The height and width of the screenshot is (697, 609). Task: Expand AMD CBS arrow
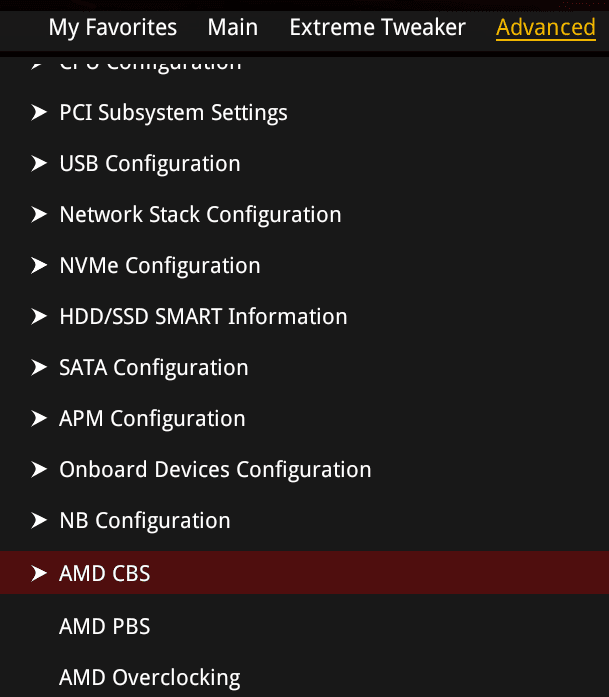[x=39, y=573]
